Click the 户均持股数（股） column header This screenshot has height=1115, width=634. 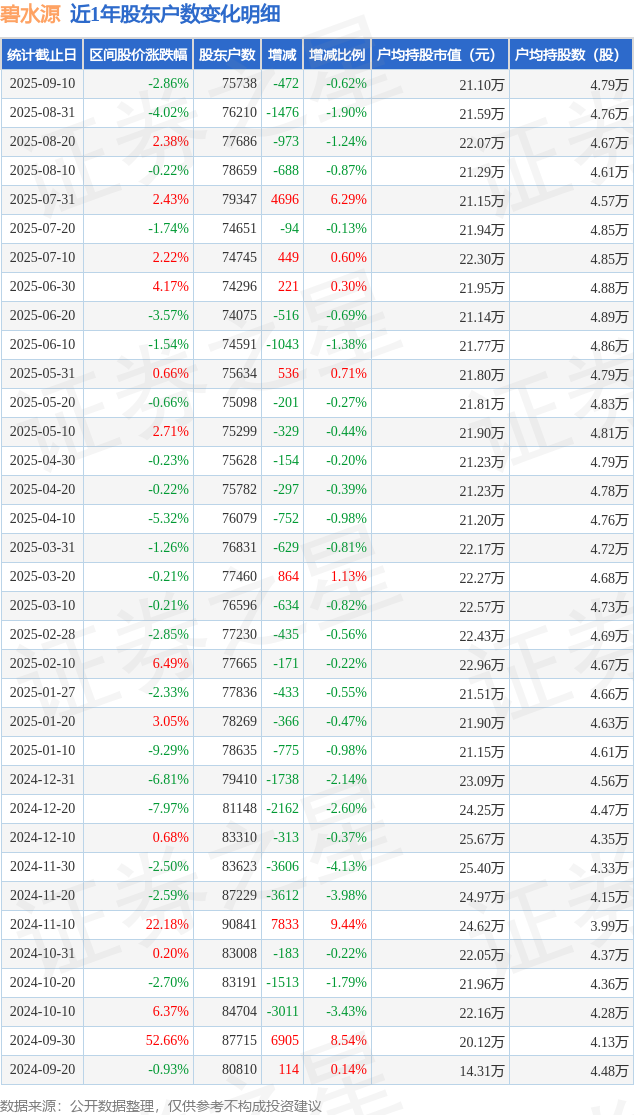570,55
